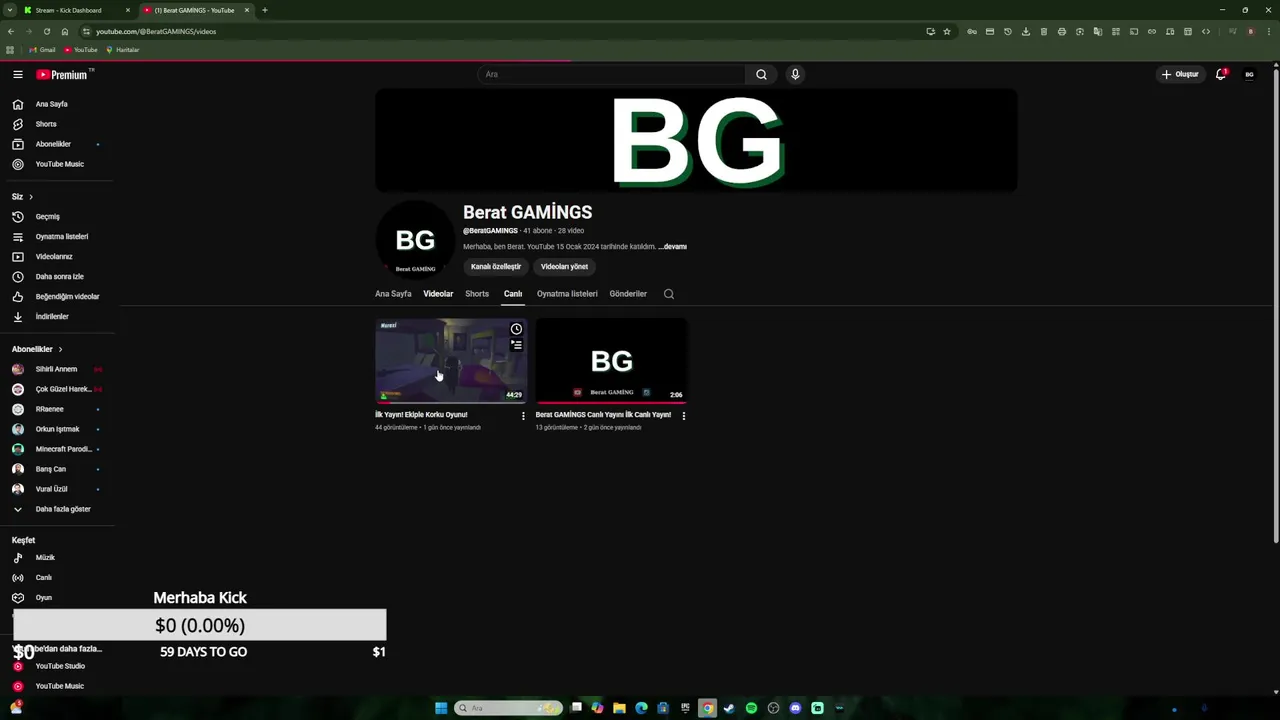Select the channel Canlı tab
The height and width of the screenshot is (720, 1280).
(x=513, y=294)
